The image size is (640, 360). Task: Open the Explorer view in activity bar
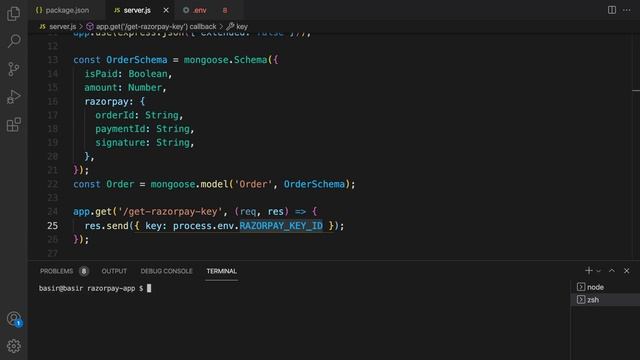[13, 14]
